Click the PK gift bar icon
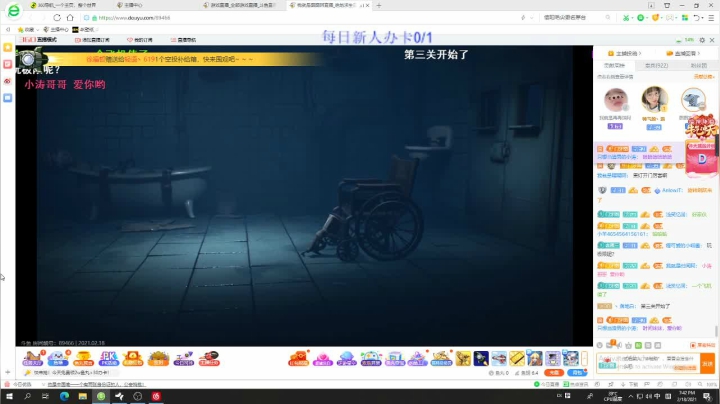This screenshot has width=720, height=404. click(x=109, y=358)
